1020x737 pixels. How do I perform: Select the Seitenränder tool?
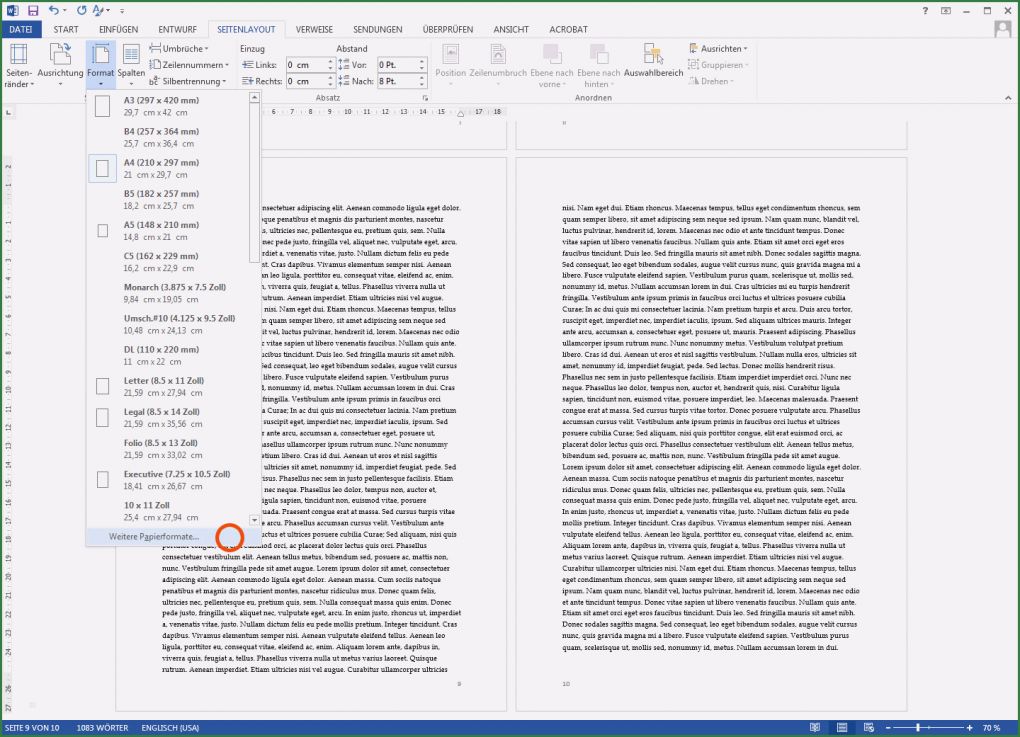coord(17,63)
